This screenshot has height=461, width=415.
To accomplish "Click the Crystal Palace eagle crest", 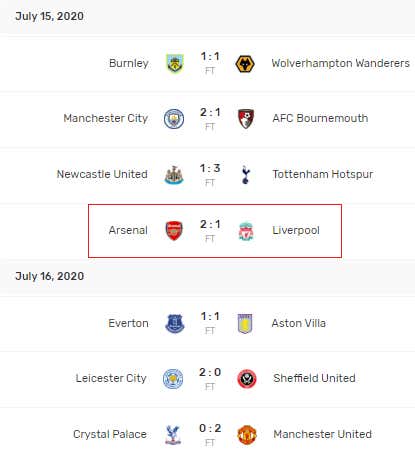I will click(173, 435).
